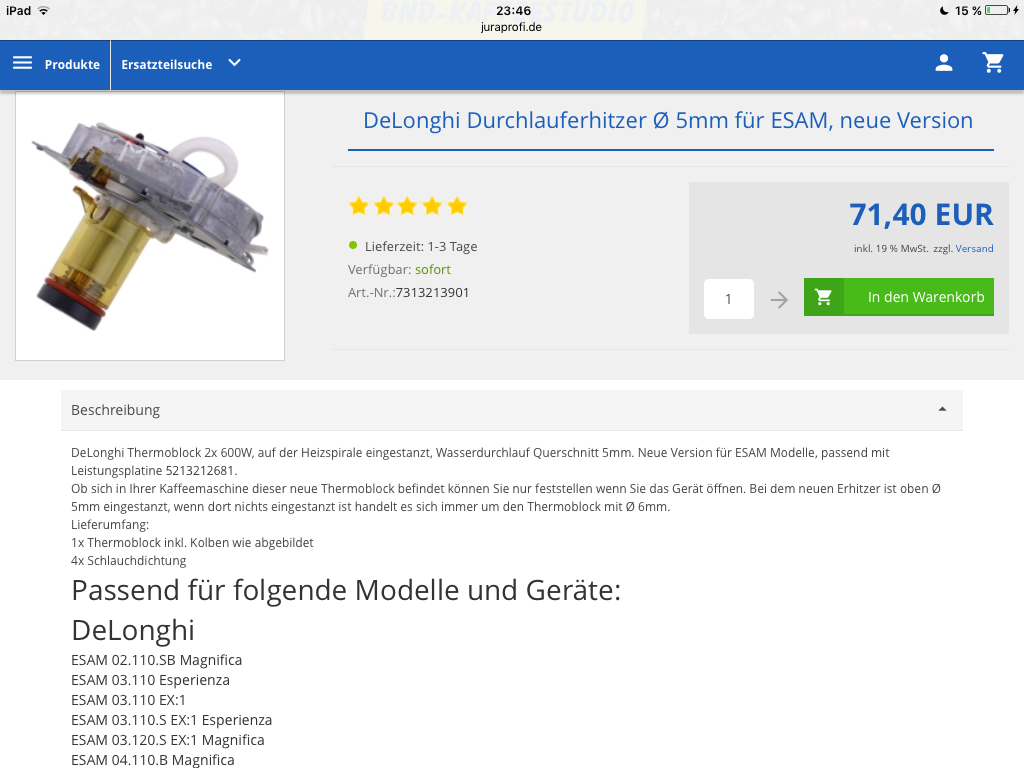
Task: Open the Produkte menu
Action: tap(72, 65)
